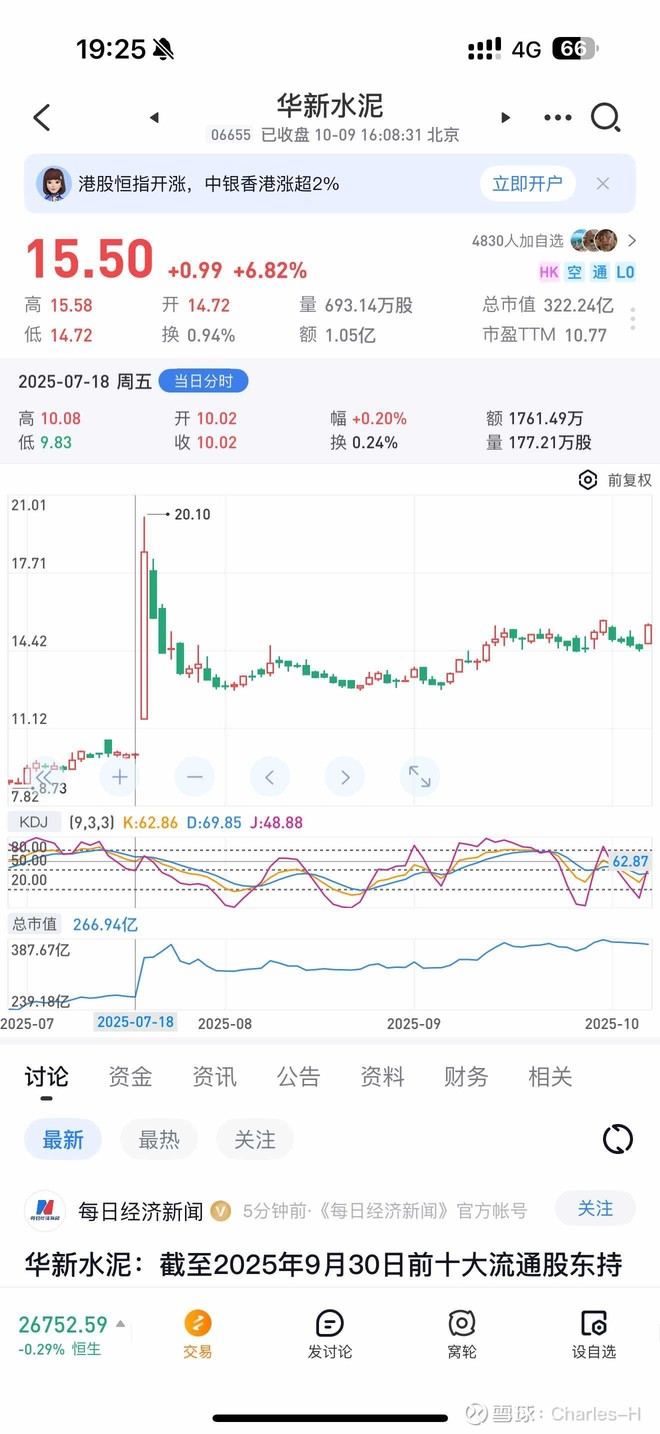Refresh the discussion feed
The height and width of the screenshot is (1434, 660).
point(618,1139)
